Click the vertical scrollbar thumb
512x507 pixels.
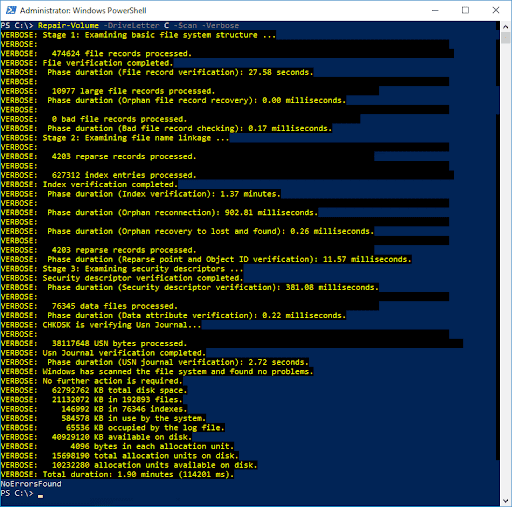point(505,38)
